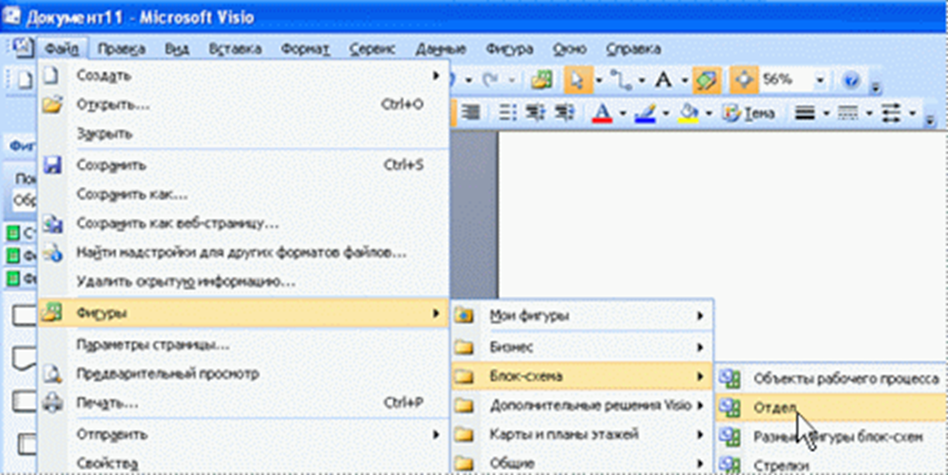Select Объекты рабочего процесса stencil

coord(831,379)
